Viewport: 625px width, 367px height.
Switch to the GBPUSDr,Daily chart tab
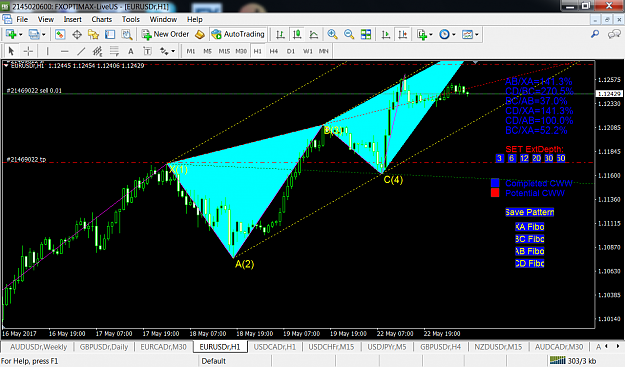coord(104,347)
